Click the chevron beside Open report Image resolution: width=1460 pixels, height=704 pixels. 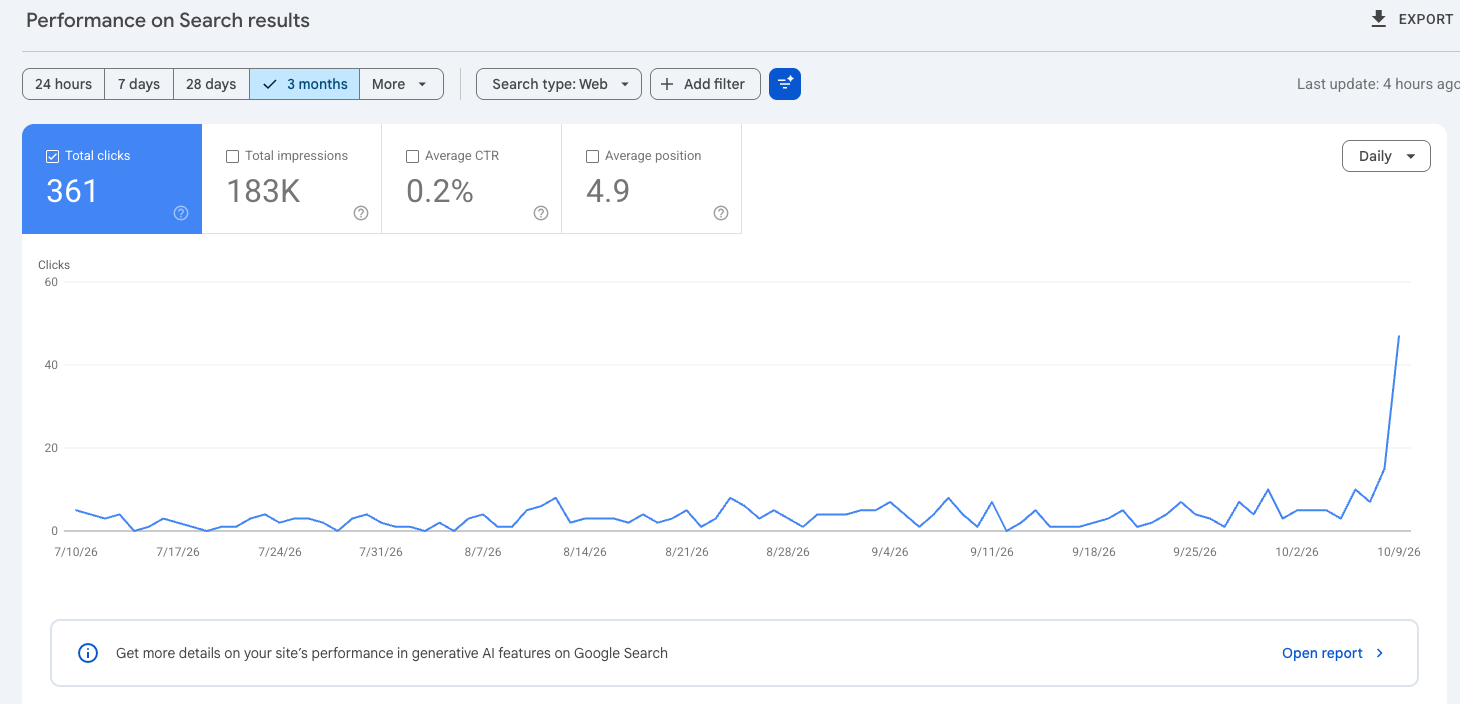[x=1380, y=653]
